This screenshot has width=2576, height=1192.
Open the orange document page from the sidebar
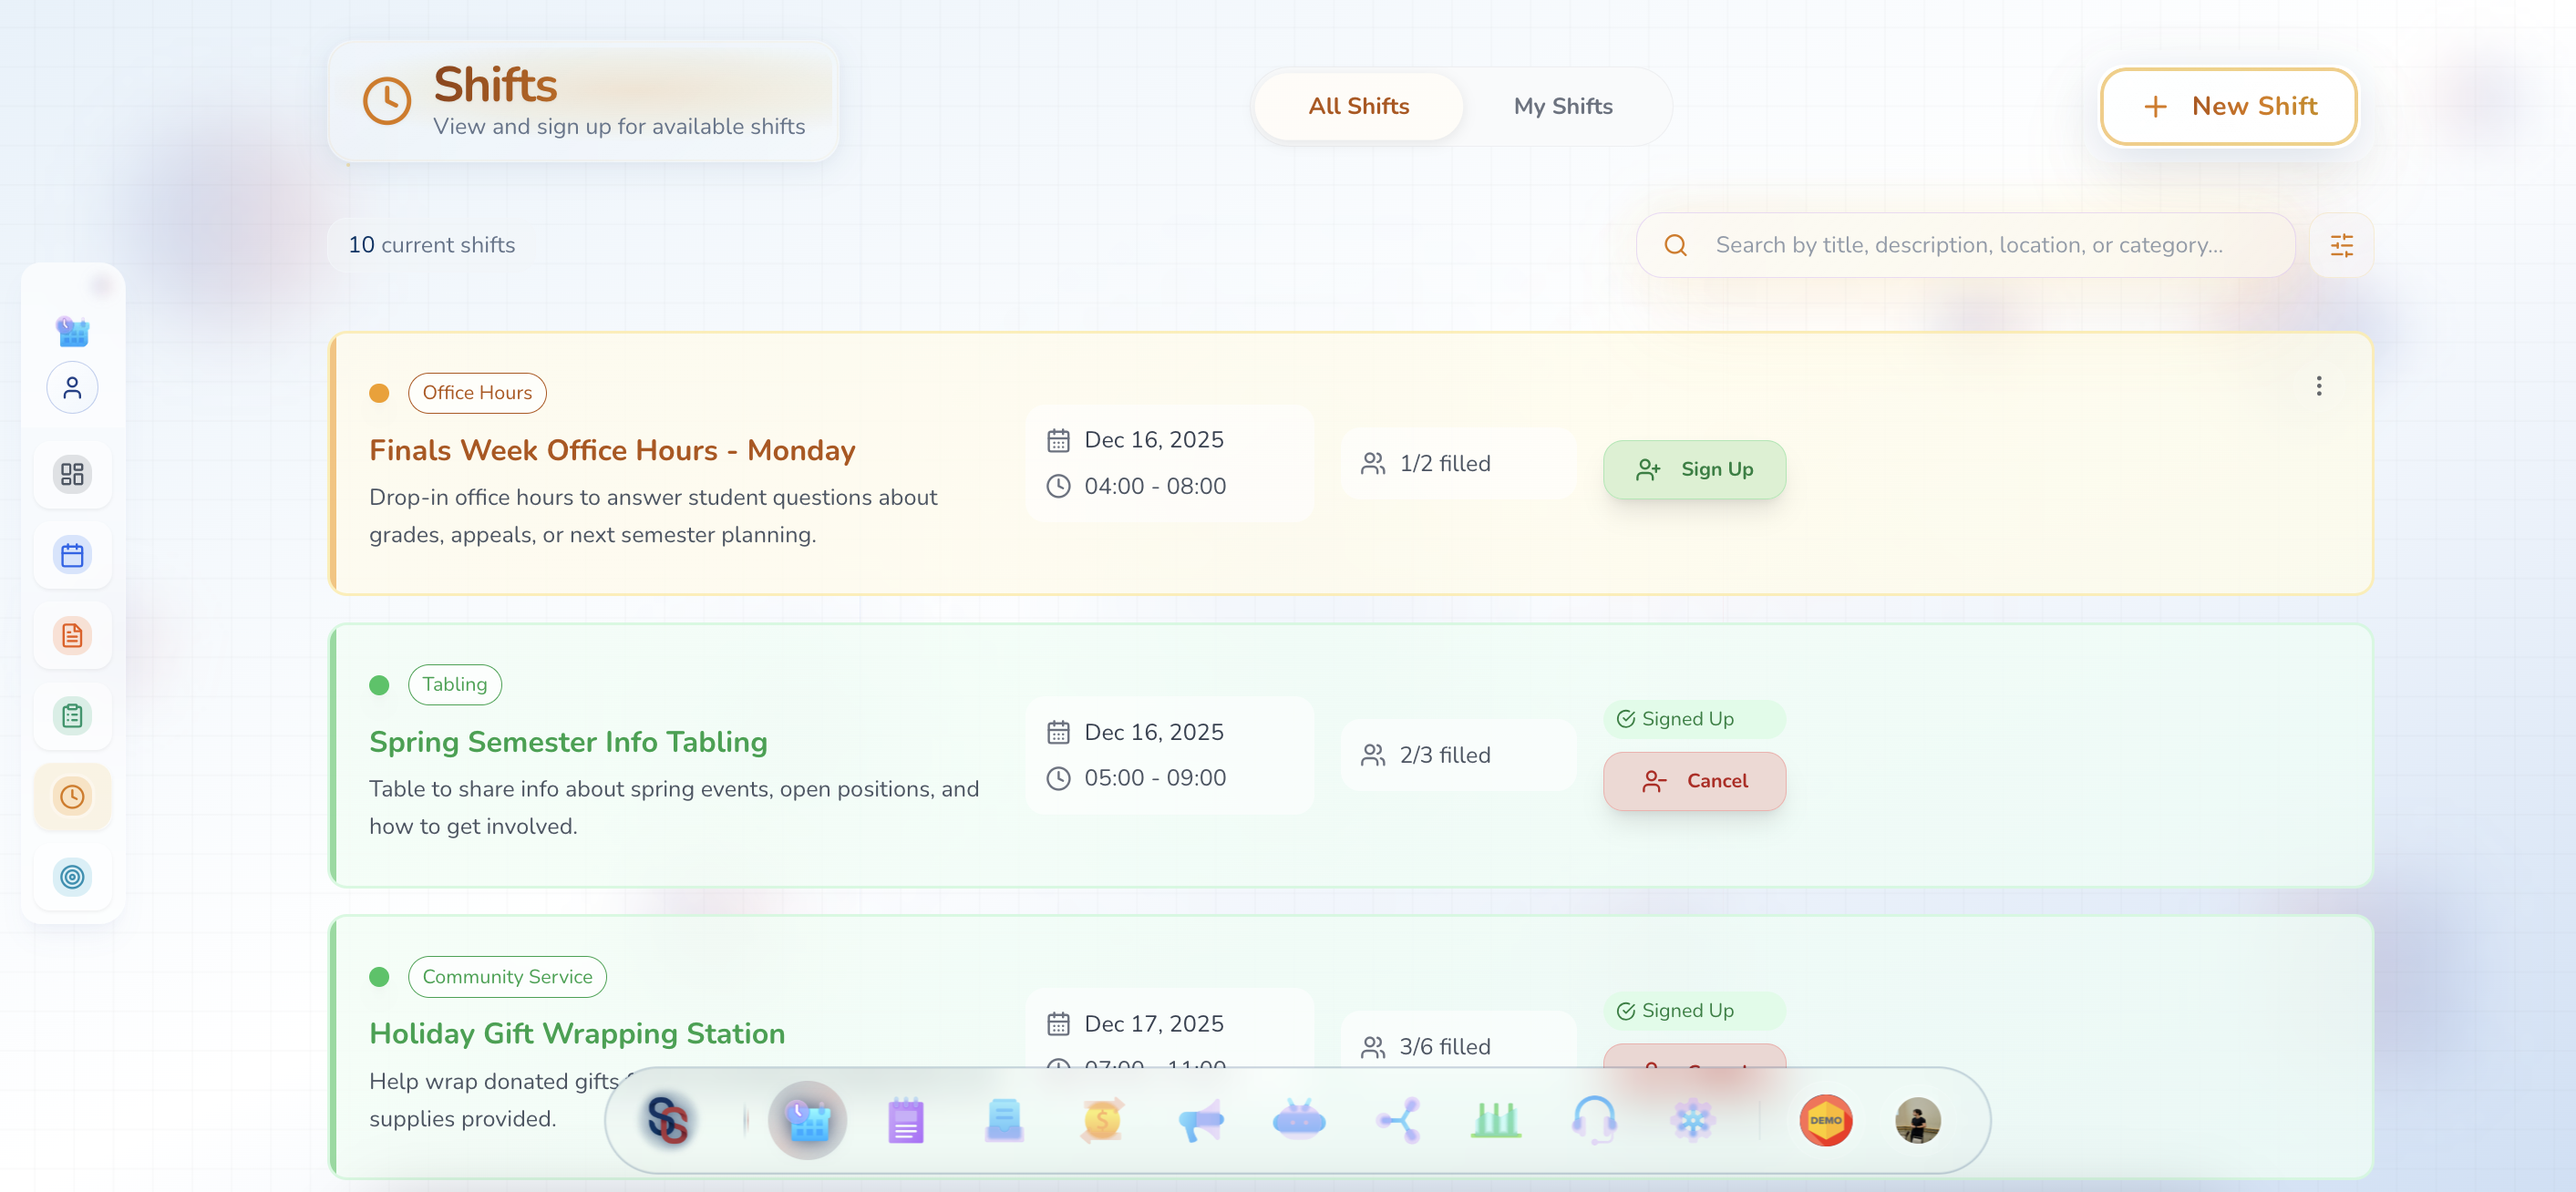pos(72,635)
